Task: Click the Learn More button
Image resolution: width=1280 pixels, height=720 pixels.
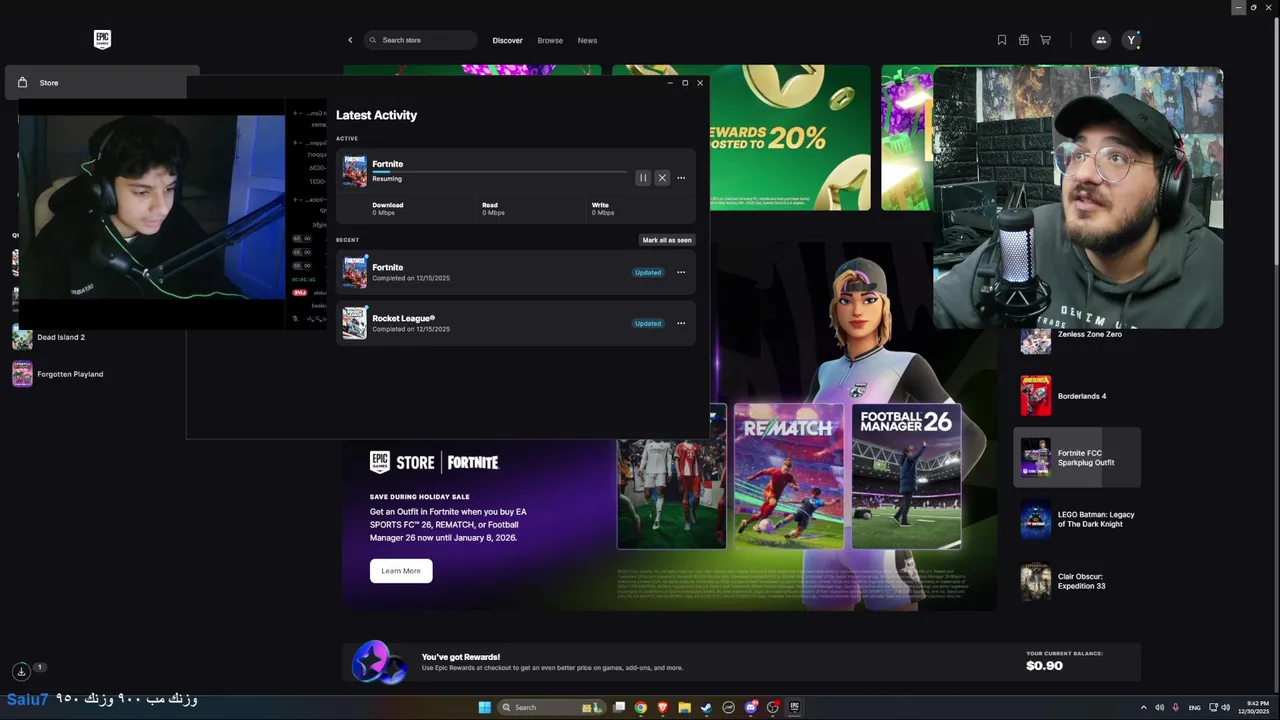Action: (401, 571)
